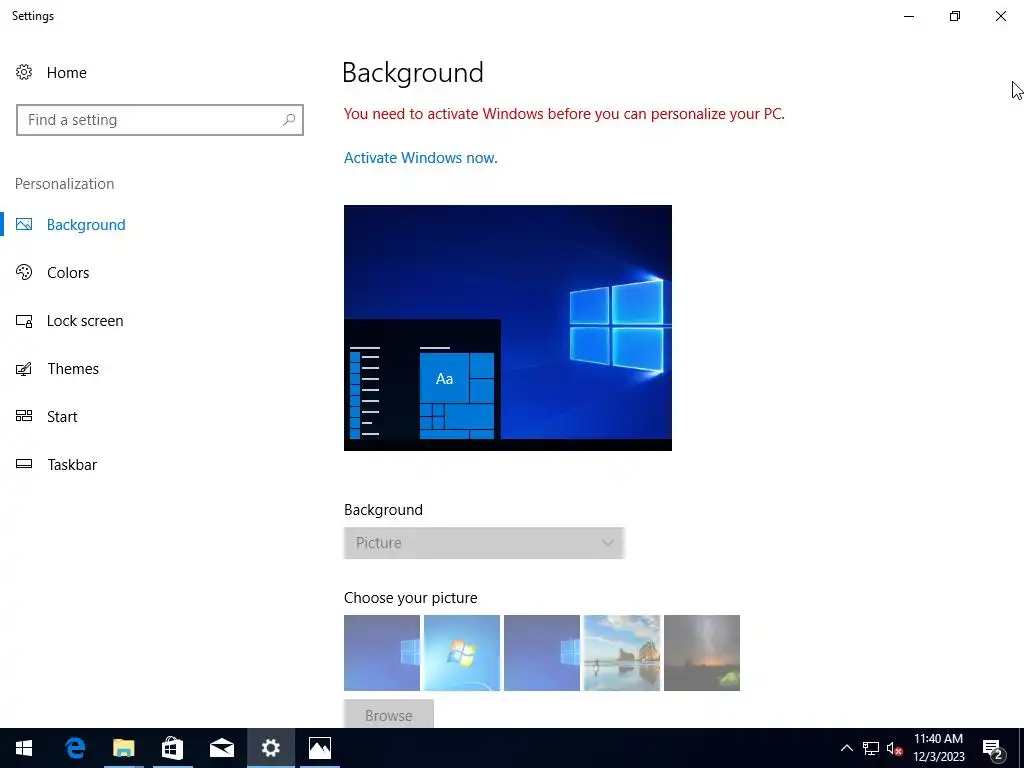Screen dimensions: 1024x768
Task: Select the night sky tent wallpaper thumbnail
Action: click(x=702, y=652)
